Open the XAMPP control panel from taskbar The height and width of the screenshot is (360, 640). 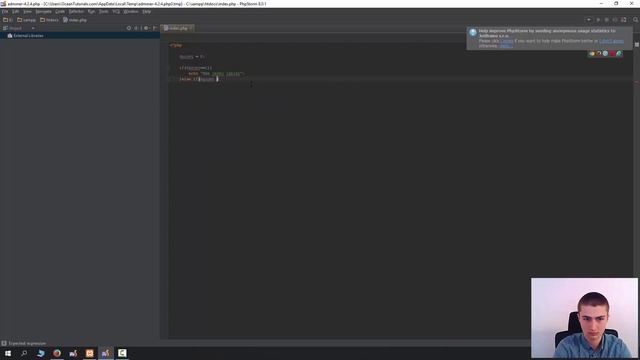pos(89,353)
